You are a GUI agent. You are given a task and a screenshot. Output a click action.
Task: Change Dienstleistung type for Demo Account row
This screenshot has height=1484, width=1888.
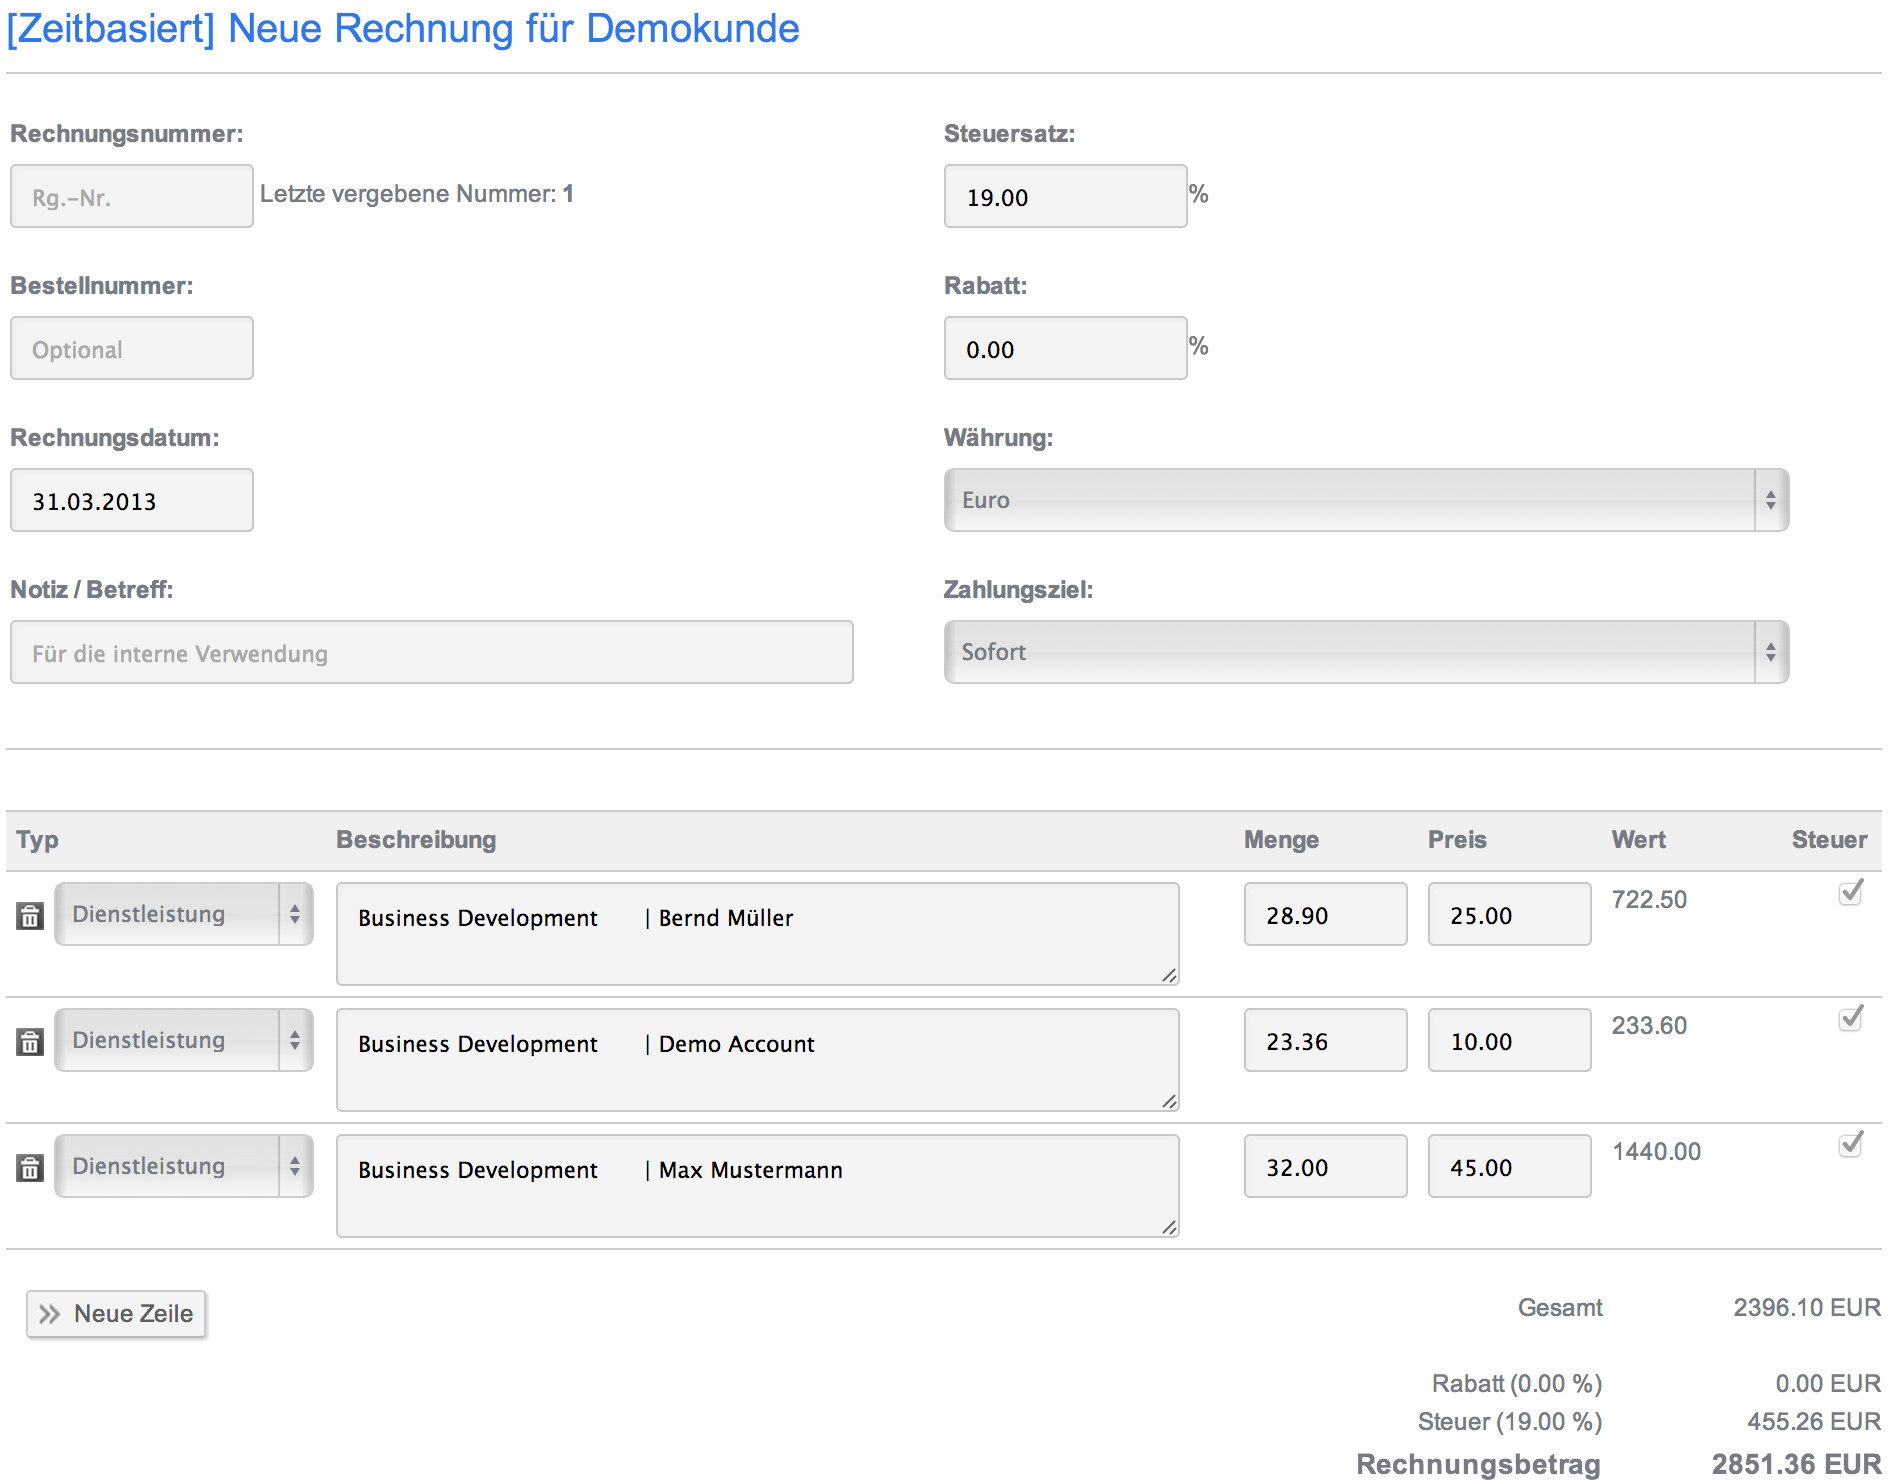point(184,1040)
